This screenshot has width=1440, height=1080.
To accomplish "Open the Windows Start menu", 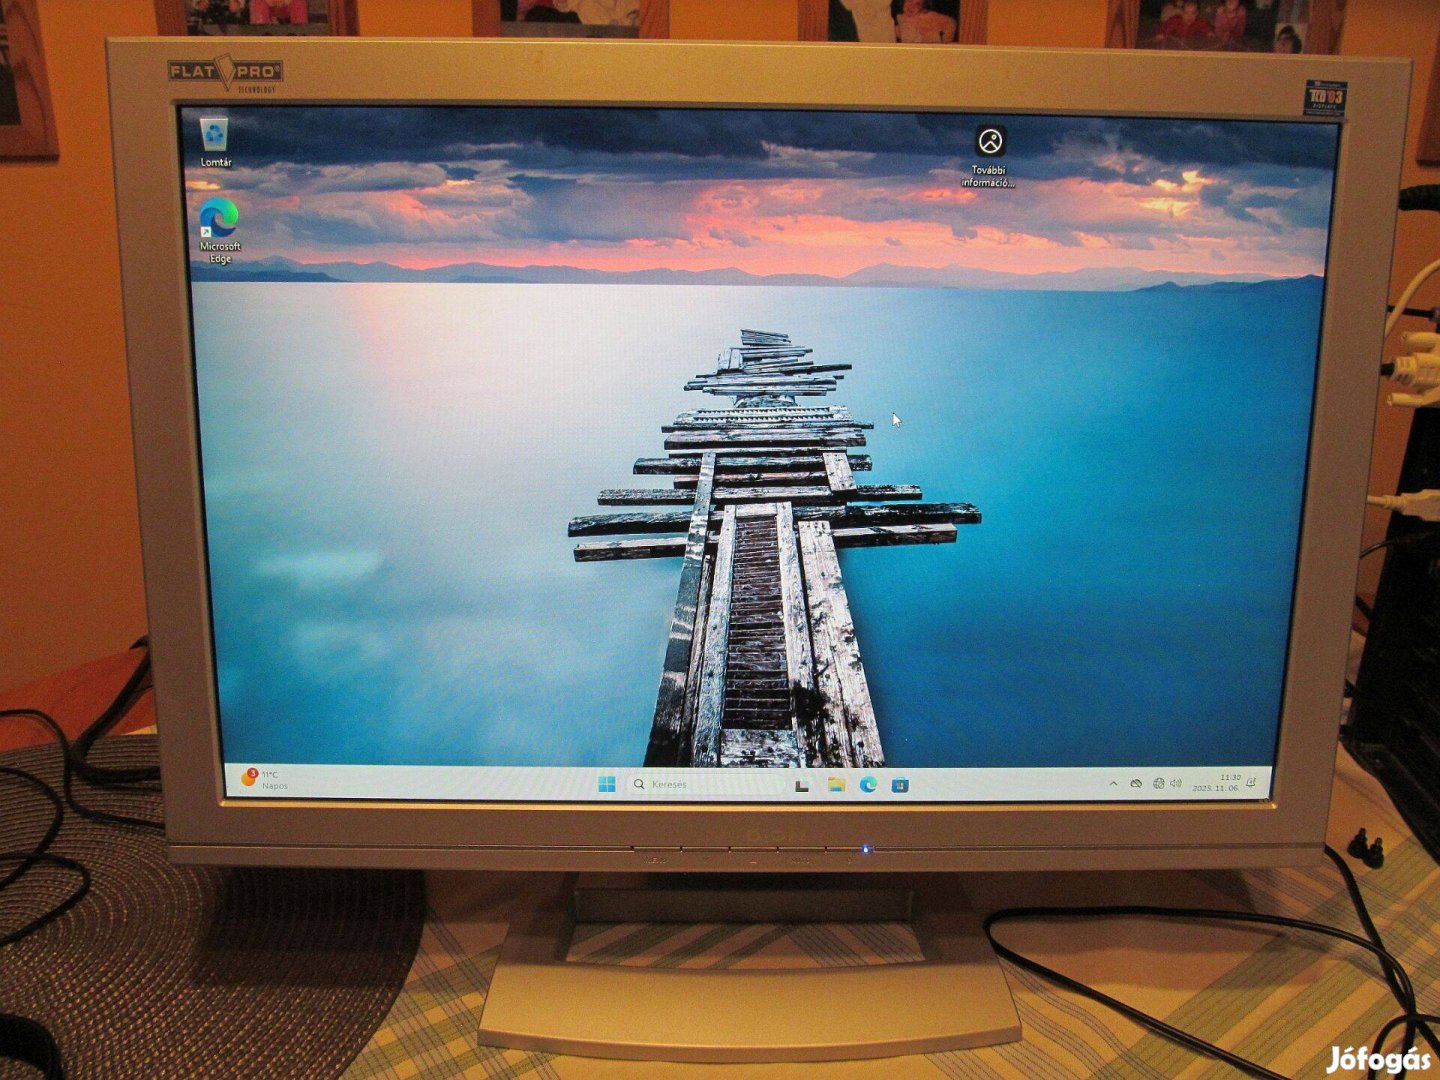I will (606, 784).
